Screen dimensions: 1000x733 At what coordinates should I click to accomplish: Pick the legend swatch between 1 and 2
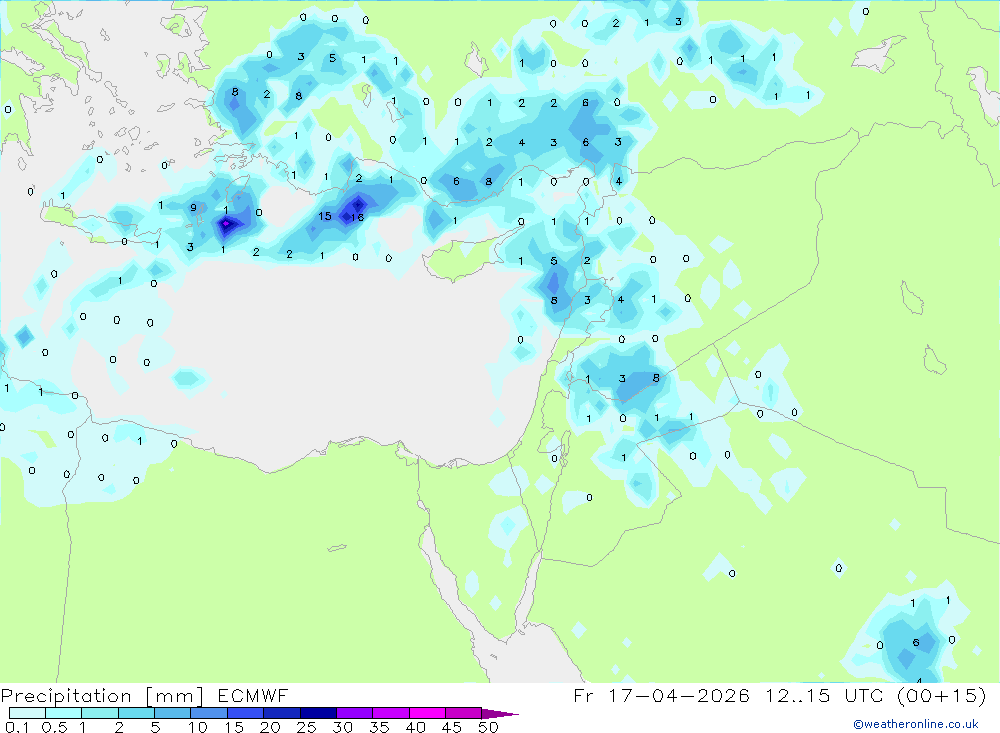pos(100,713)
